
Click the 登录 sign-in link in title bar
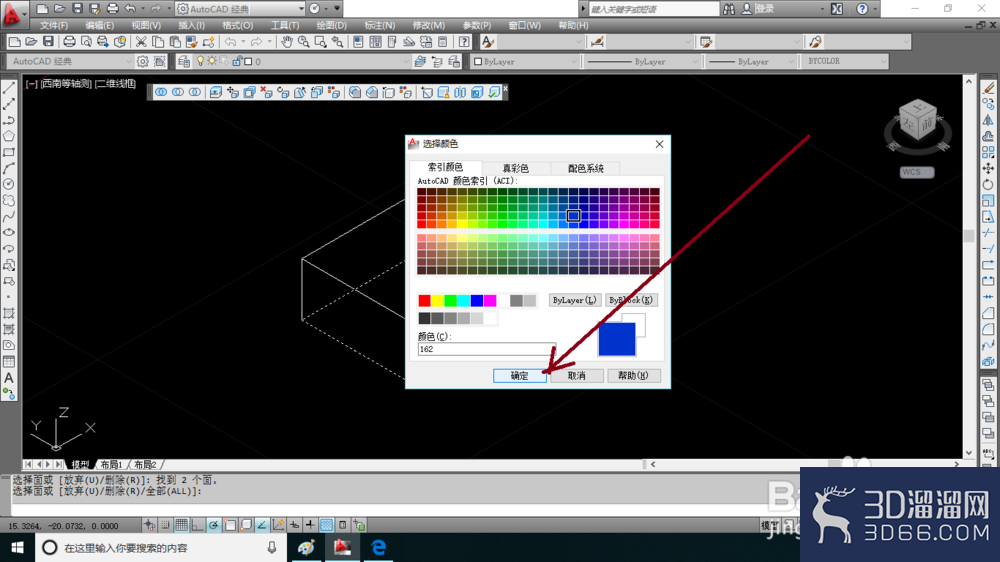765,9
